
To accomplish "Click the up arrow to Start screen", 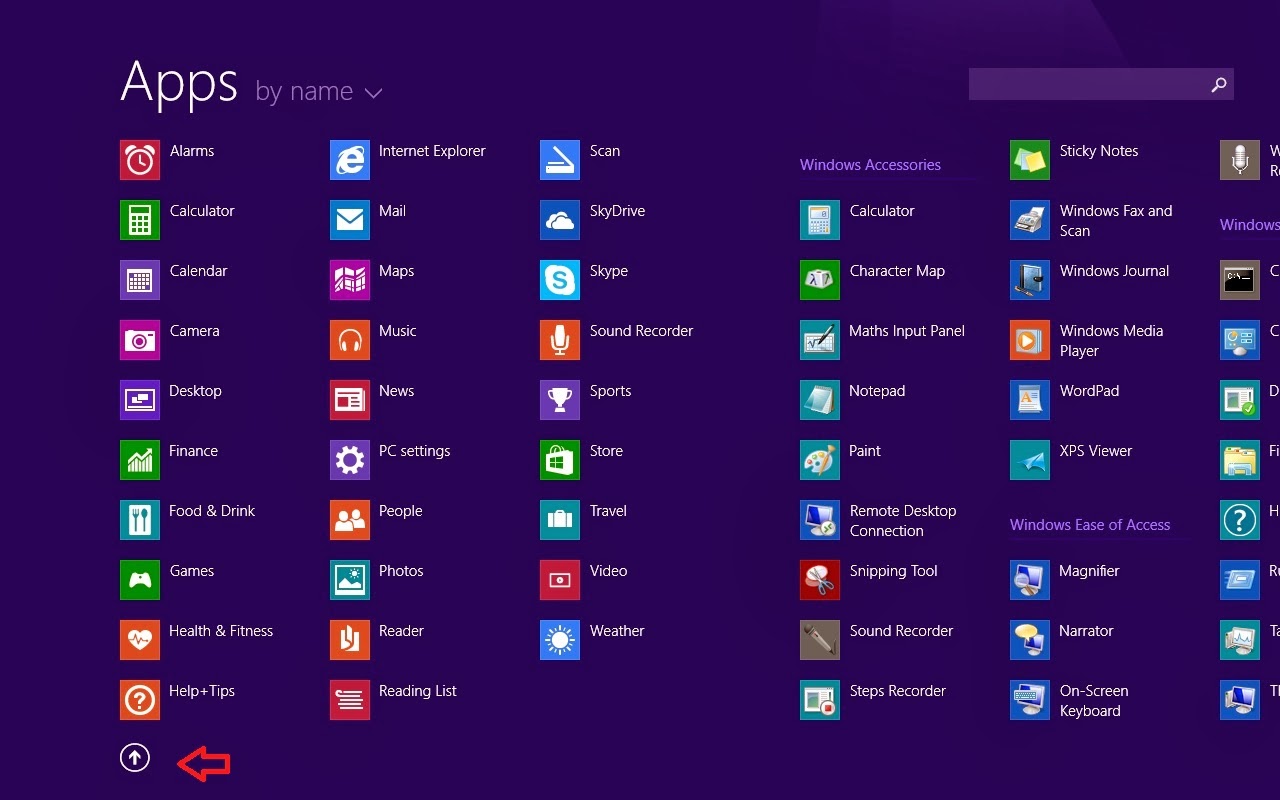I will (135, 758).
